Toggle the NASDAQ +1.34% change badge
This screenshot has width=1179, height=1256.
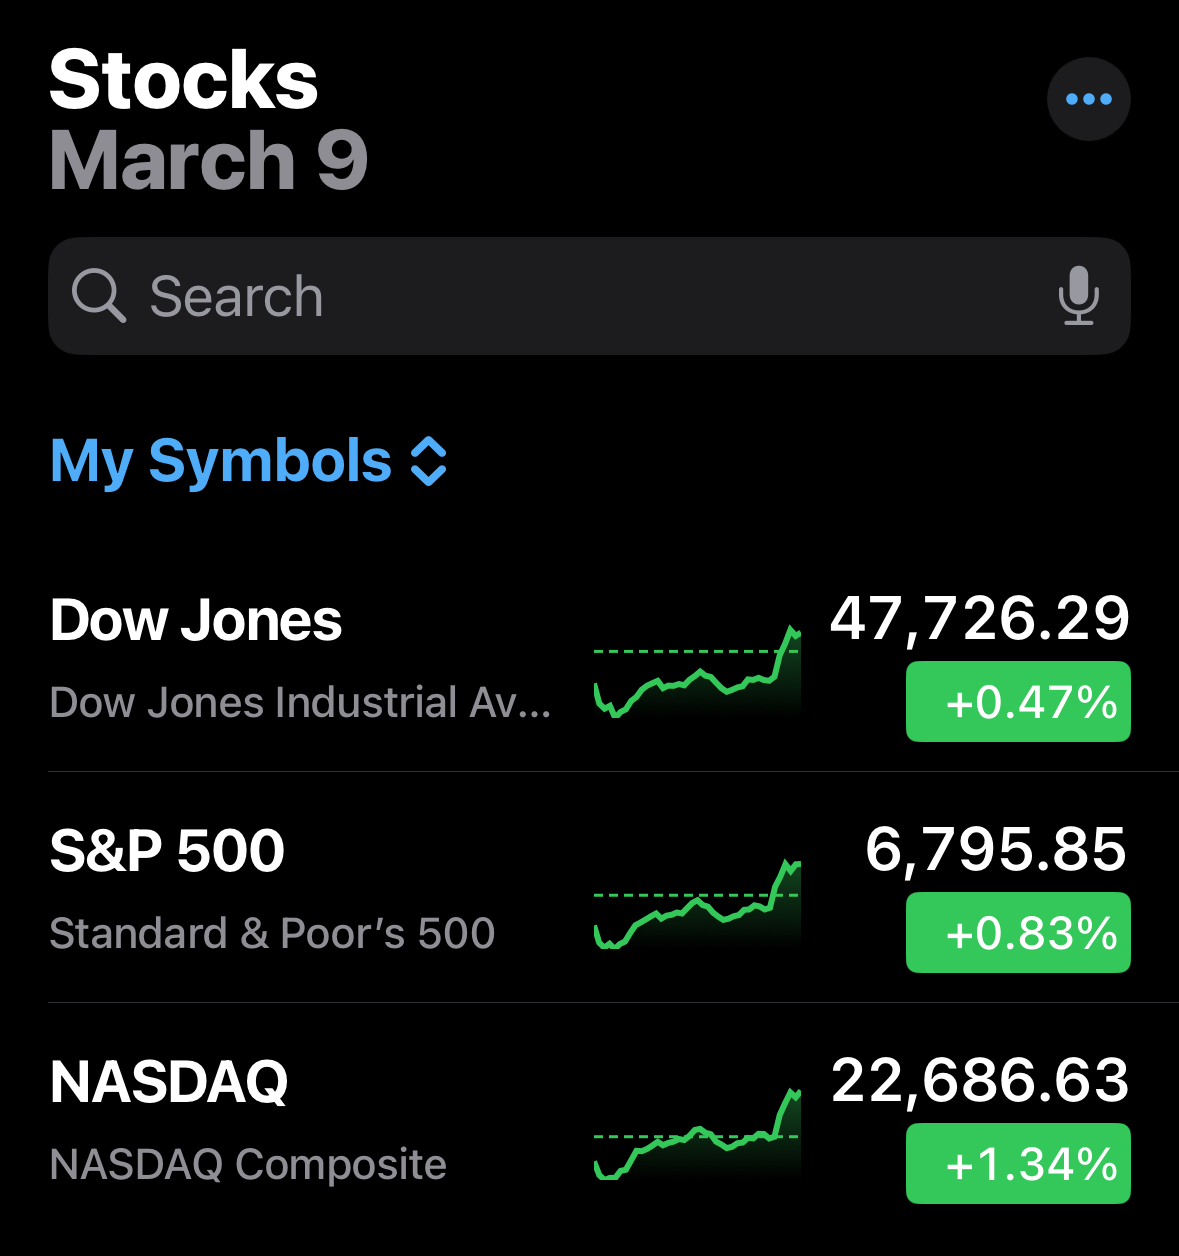[x=1018, y=1164]
